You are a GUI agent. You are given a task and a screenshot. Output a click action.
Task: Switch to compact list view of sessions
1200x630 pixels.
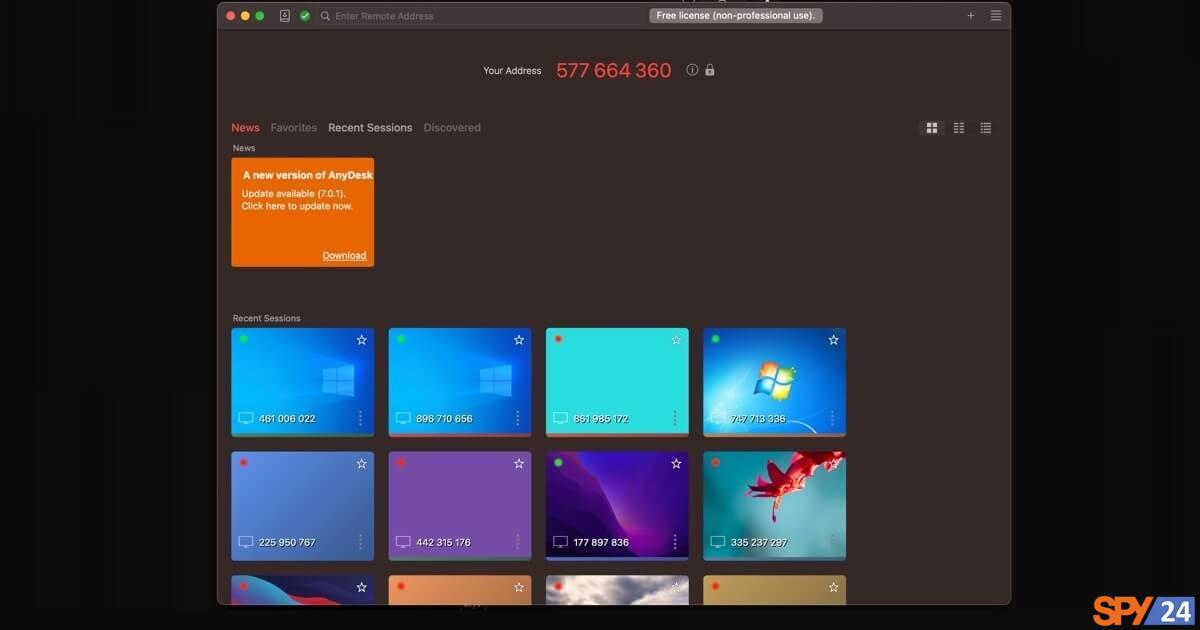point(985,127)
